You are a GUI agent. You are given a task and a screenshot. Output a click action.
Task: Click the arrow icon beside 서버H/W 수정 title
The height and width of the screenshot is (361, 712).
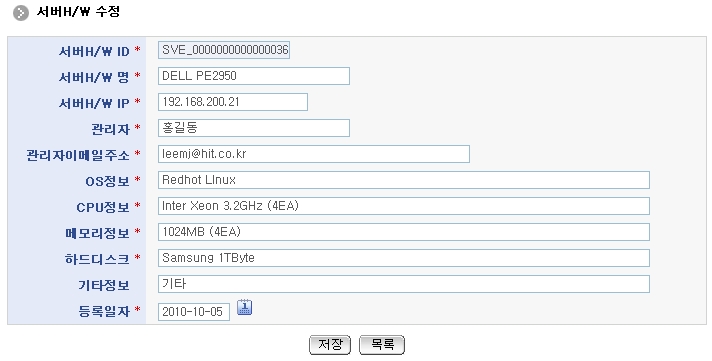point(21,13)
